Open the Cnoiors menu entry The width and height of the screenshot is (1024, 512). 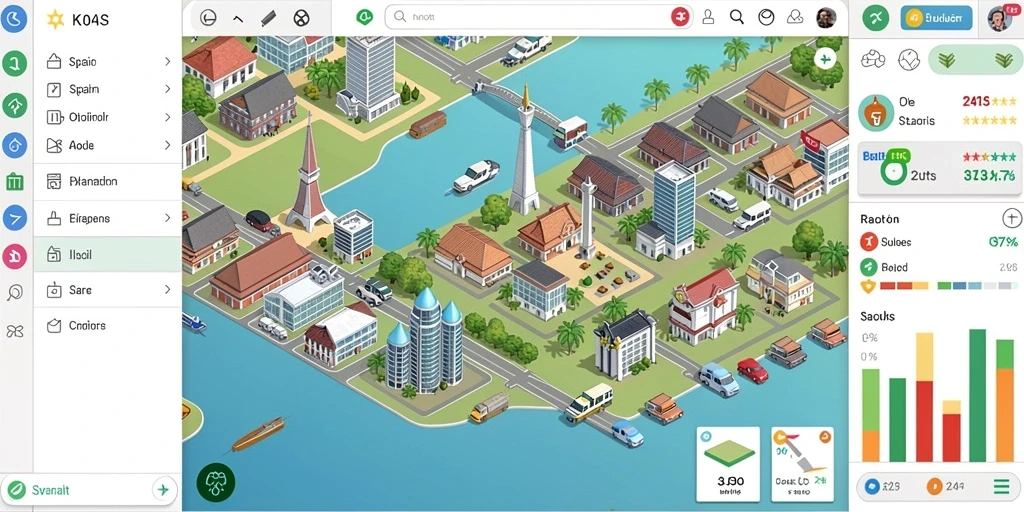(x=108, y=325)
